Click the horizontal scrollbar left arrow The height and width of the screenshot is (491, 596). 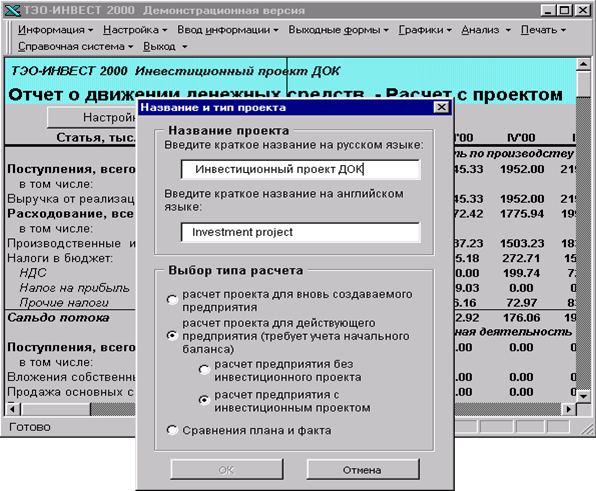(x=13, y=409)
